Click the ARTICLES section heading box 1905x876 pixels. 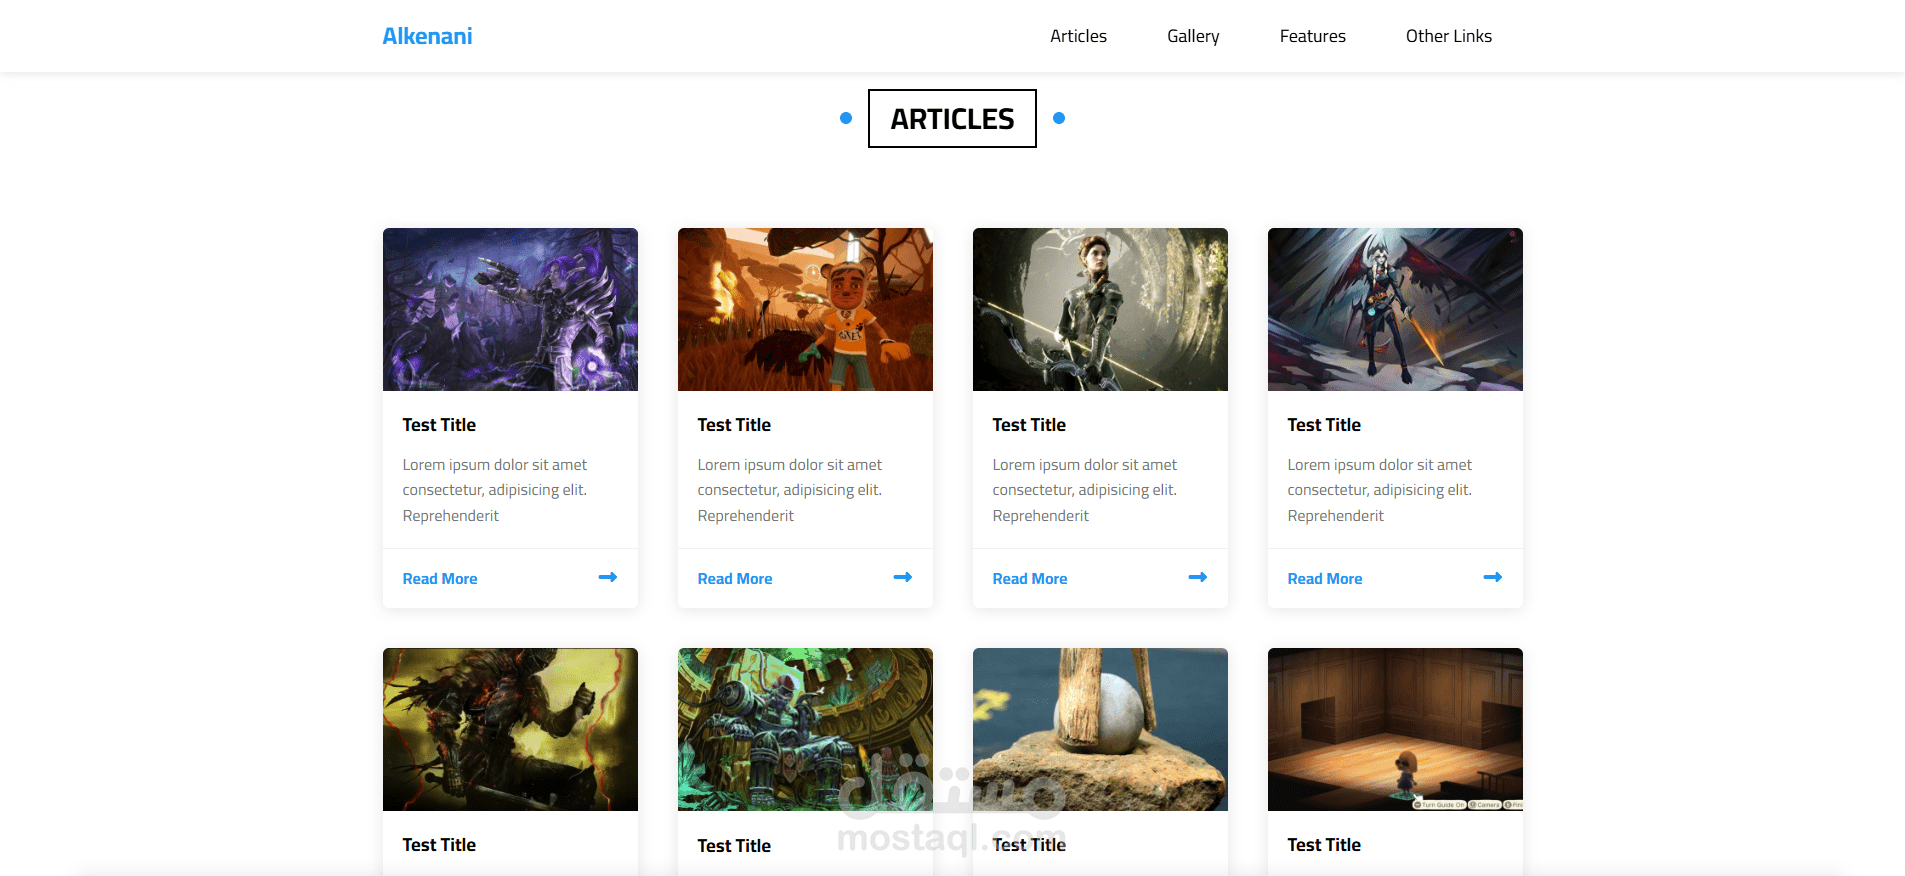952,118
